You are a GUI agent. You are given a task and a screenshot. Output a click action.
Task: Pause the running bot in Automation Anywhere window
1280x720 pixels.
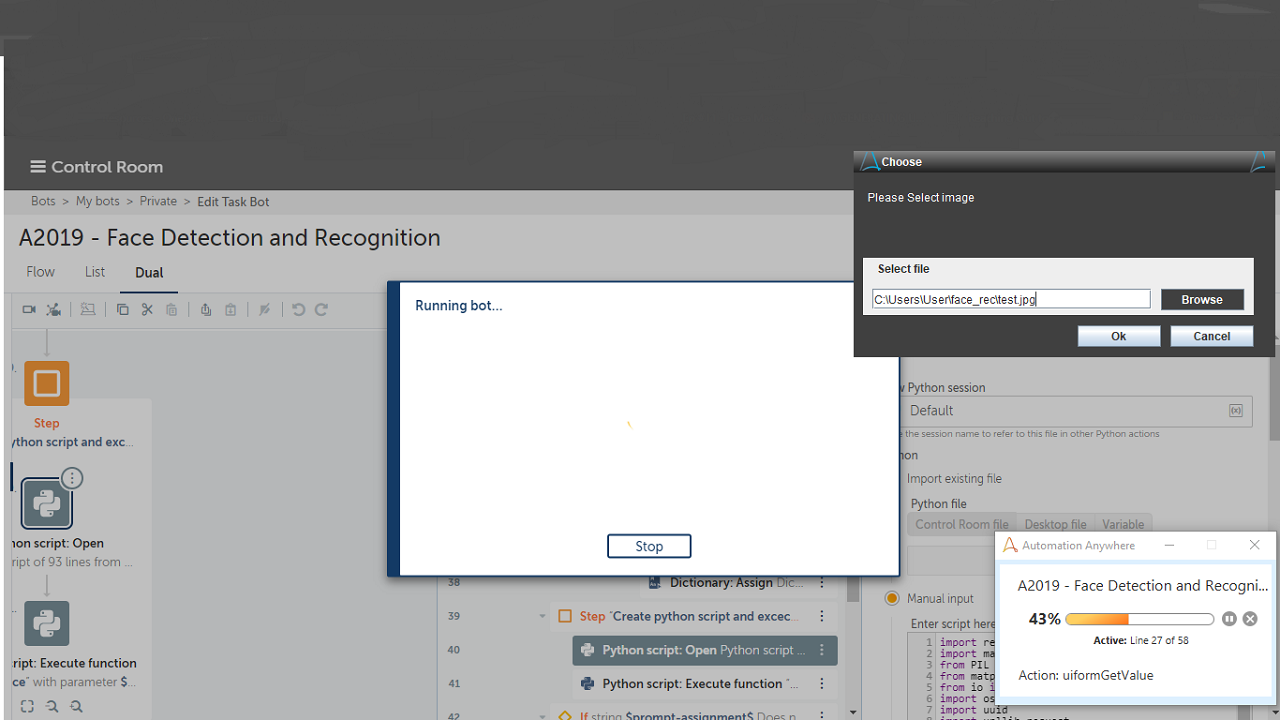tap(1229, 619)
